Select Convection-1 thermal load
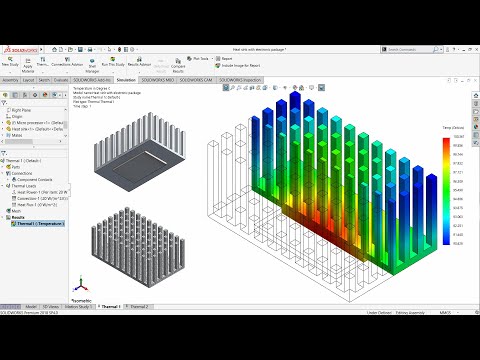 [39, 199]
